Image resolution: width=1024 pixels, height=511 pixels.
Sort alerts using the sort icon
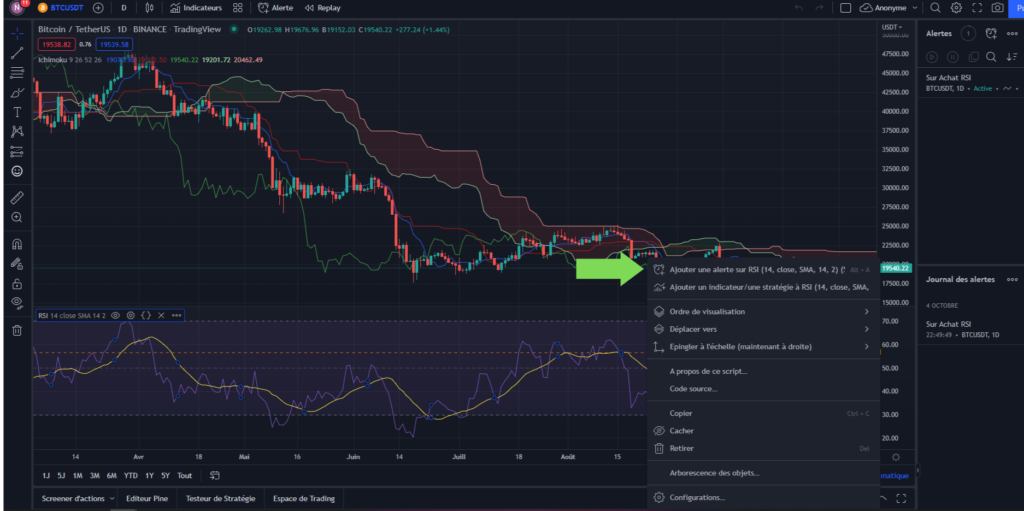1012,57
